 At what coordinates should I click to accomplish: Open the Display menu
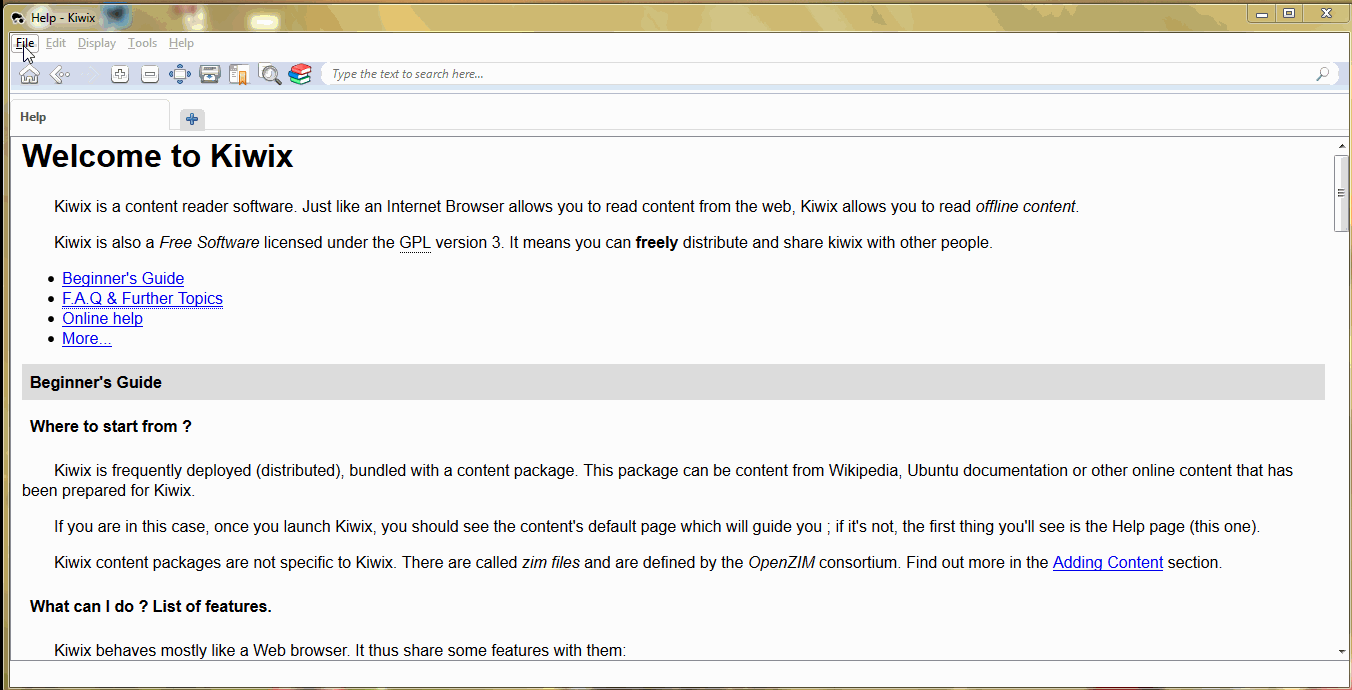click(x=96, y=43)
